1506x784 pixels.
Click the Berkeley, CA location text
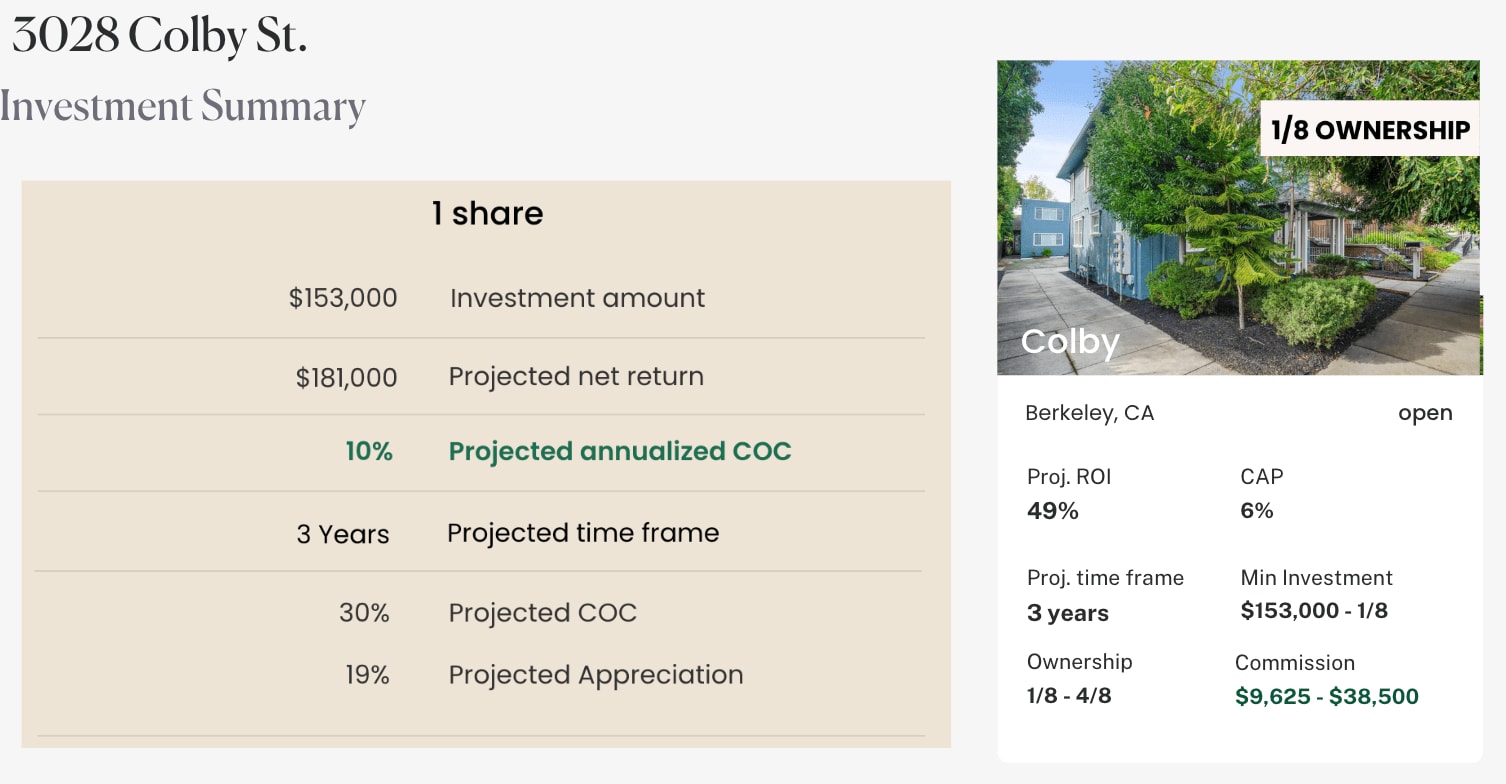tap(1089, 413)
